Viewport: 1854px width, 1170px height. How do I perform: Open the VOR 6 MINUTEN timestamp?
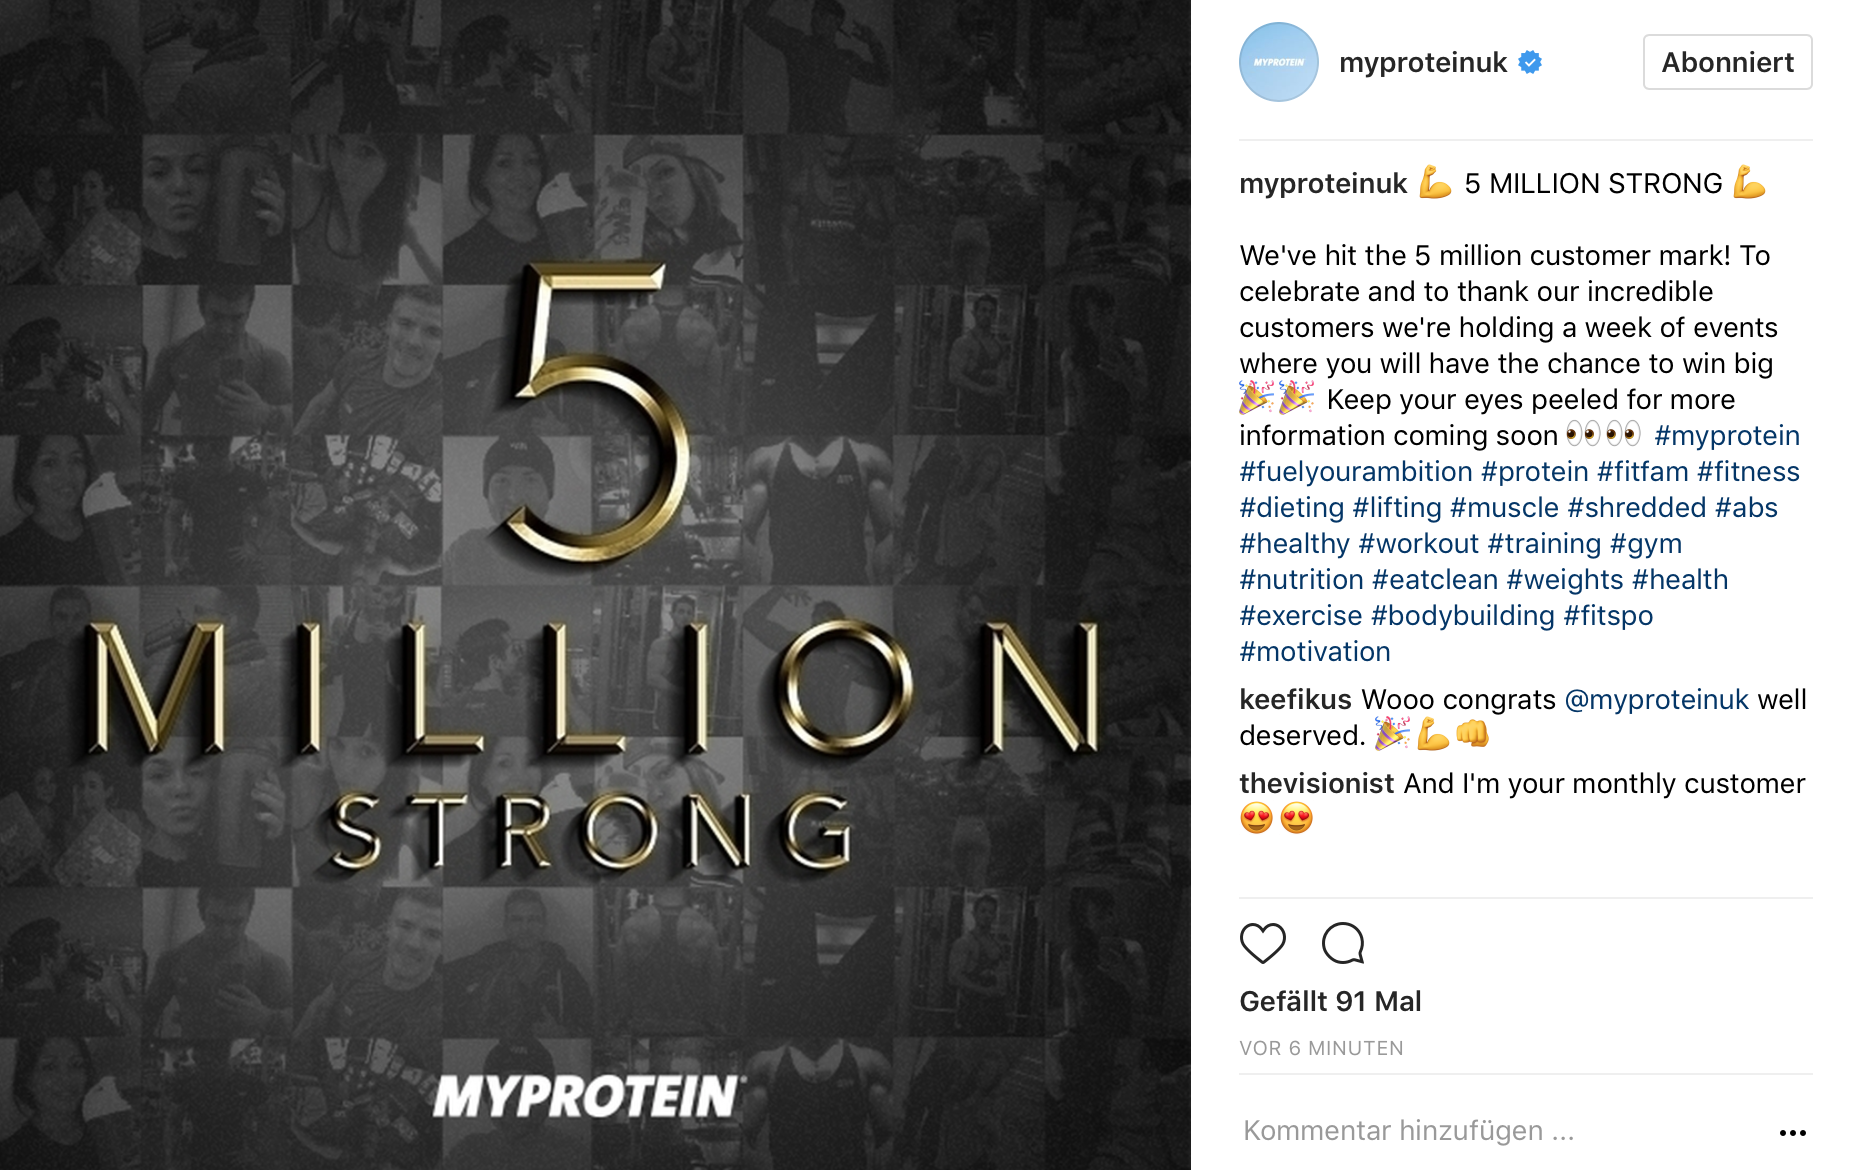point(1321,1048)
